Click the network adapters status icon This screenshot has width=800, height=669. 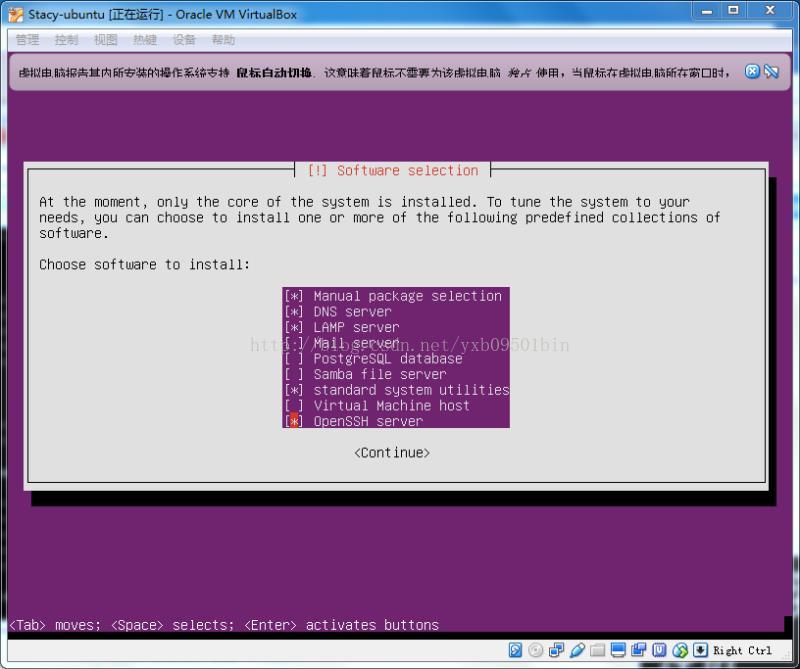[556, 650]
